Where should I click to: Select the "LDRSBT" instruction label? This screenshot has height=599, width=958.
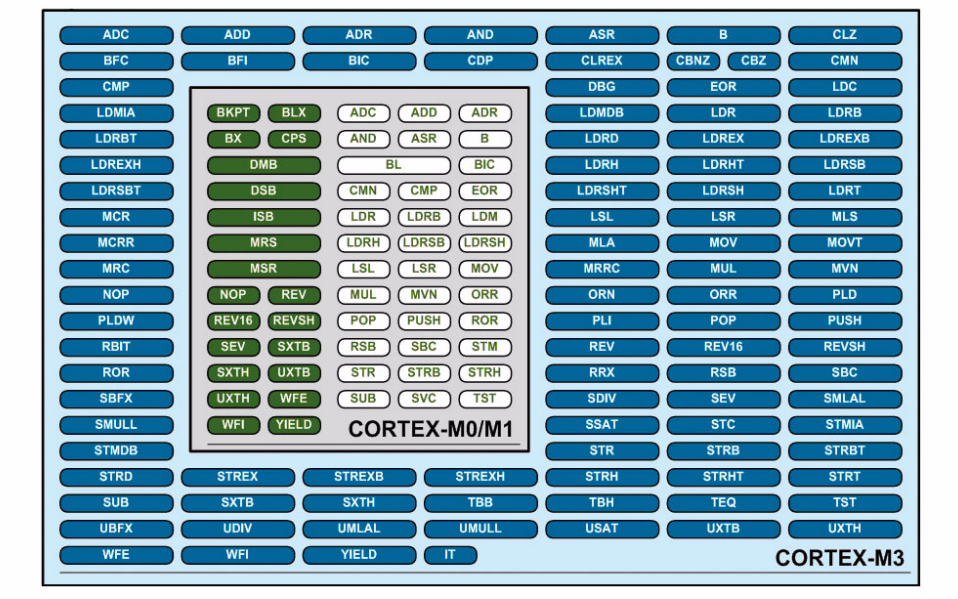point(116,191)
